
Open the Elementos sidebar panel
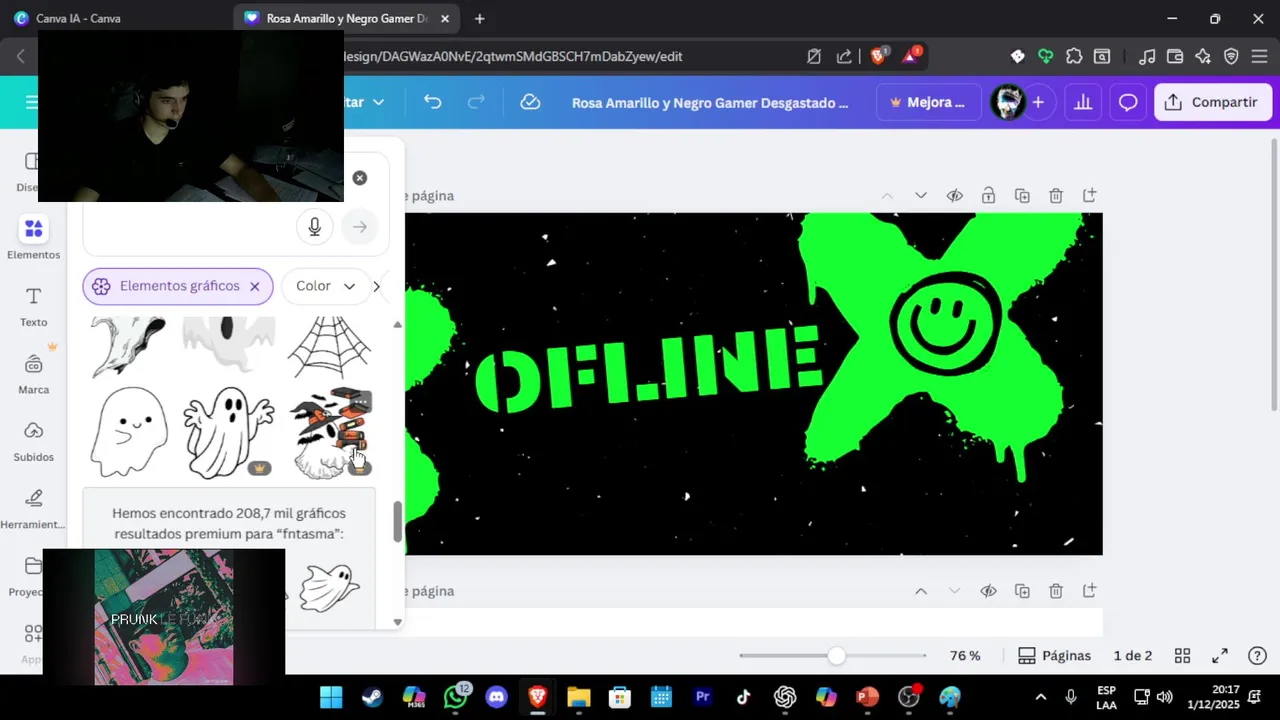pos(33,238)
